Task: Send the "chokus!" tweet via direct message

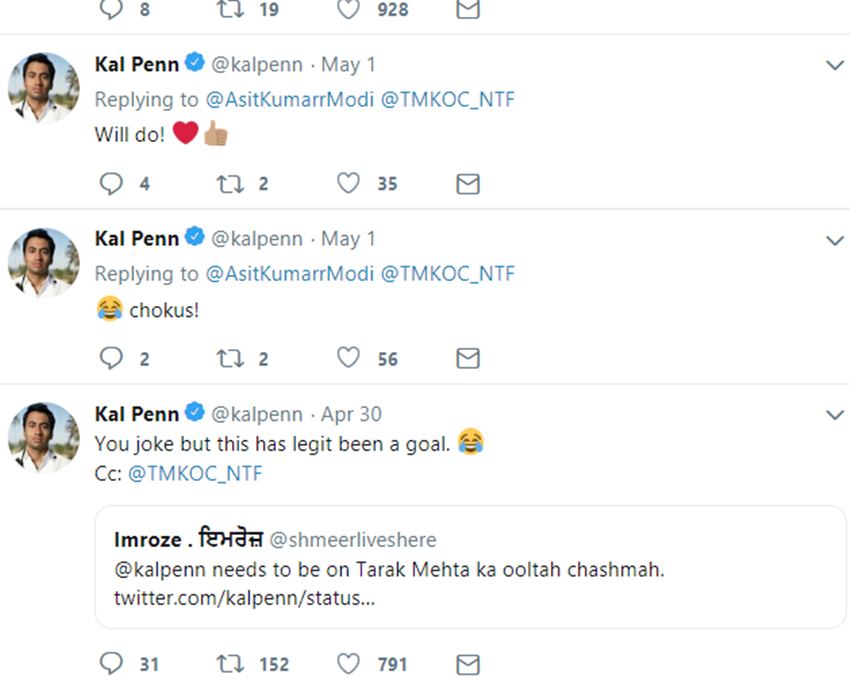Action: point(468,359)
